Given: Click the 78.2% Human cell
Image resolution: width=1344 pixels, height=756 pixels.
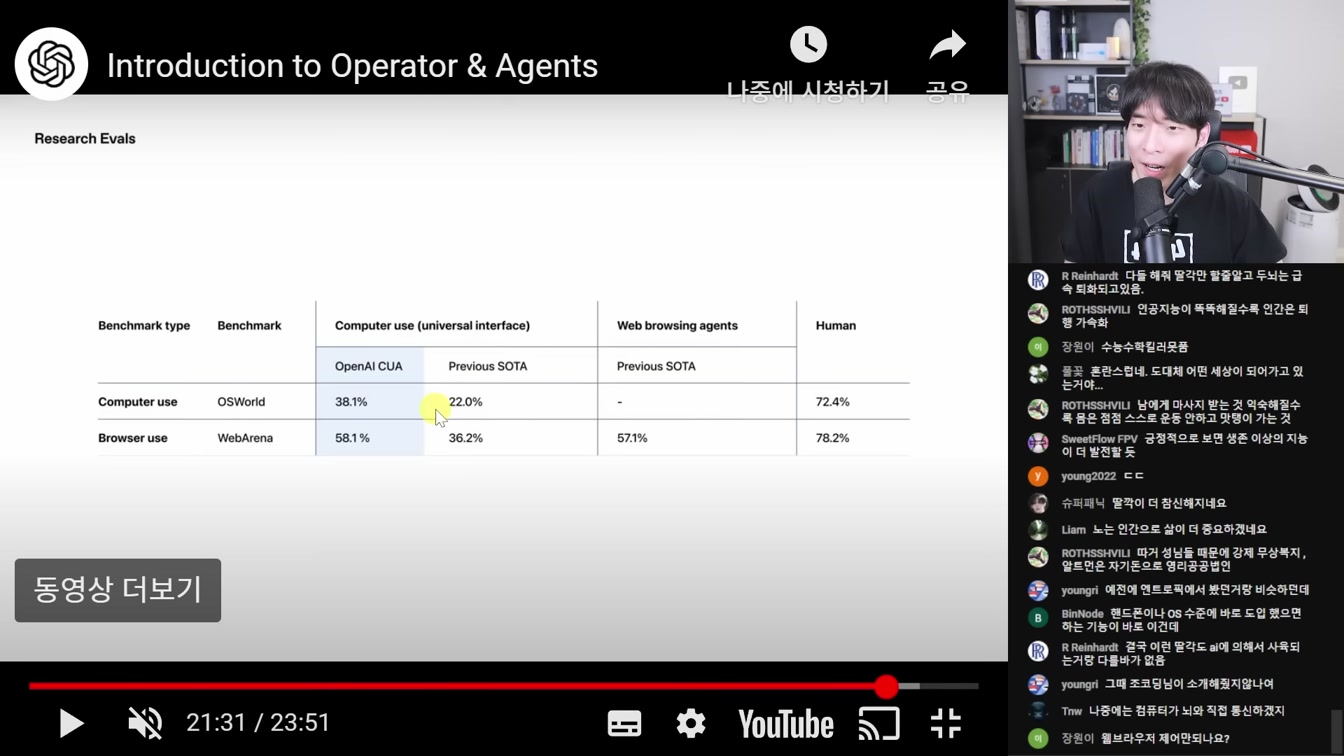Looking at the screenshot, I should tap(833, 438).
